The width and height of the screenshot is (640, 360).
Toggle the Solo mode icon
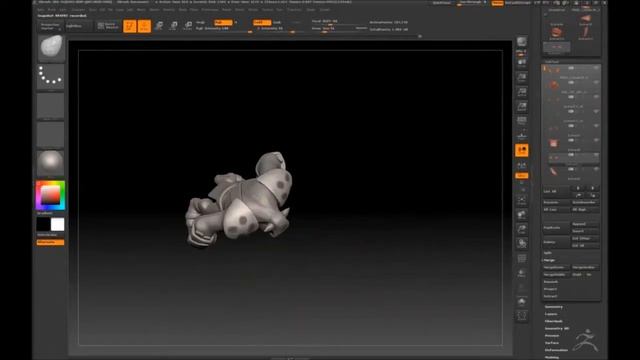522,302
